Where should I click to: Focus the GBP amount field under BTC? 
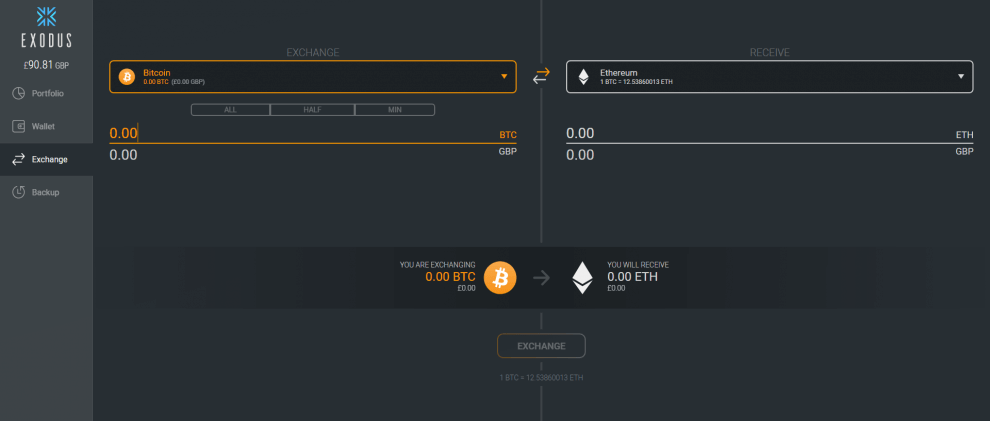click(x=313, y=155)
